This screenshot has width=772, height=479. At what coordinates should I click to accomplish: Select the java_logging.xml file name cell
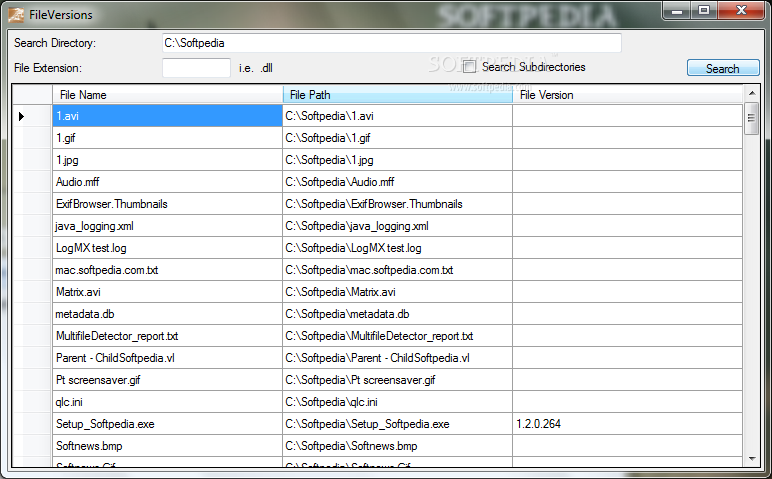[x=167, y=226]
